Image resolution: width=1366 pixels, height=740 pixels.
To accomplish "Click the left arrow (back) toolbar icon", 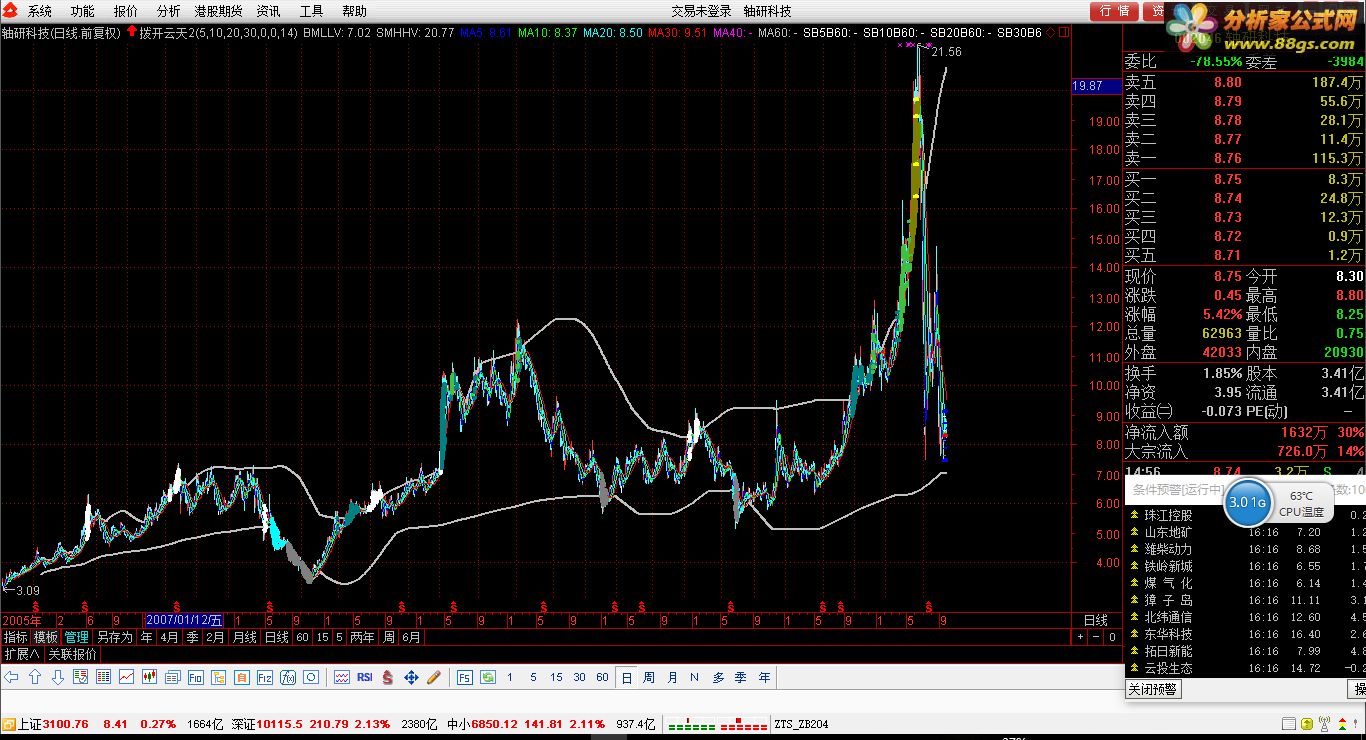I will pos(12,677).
